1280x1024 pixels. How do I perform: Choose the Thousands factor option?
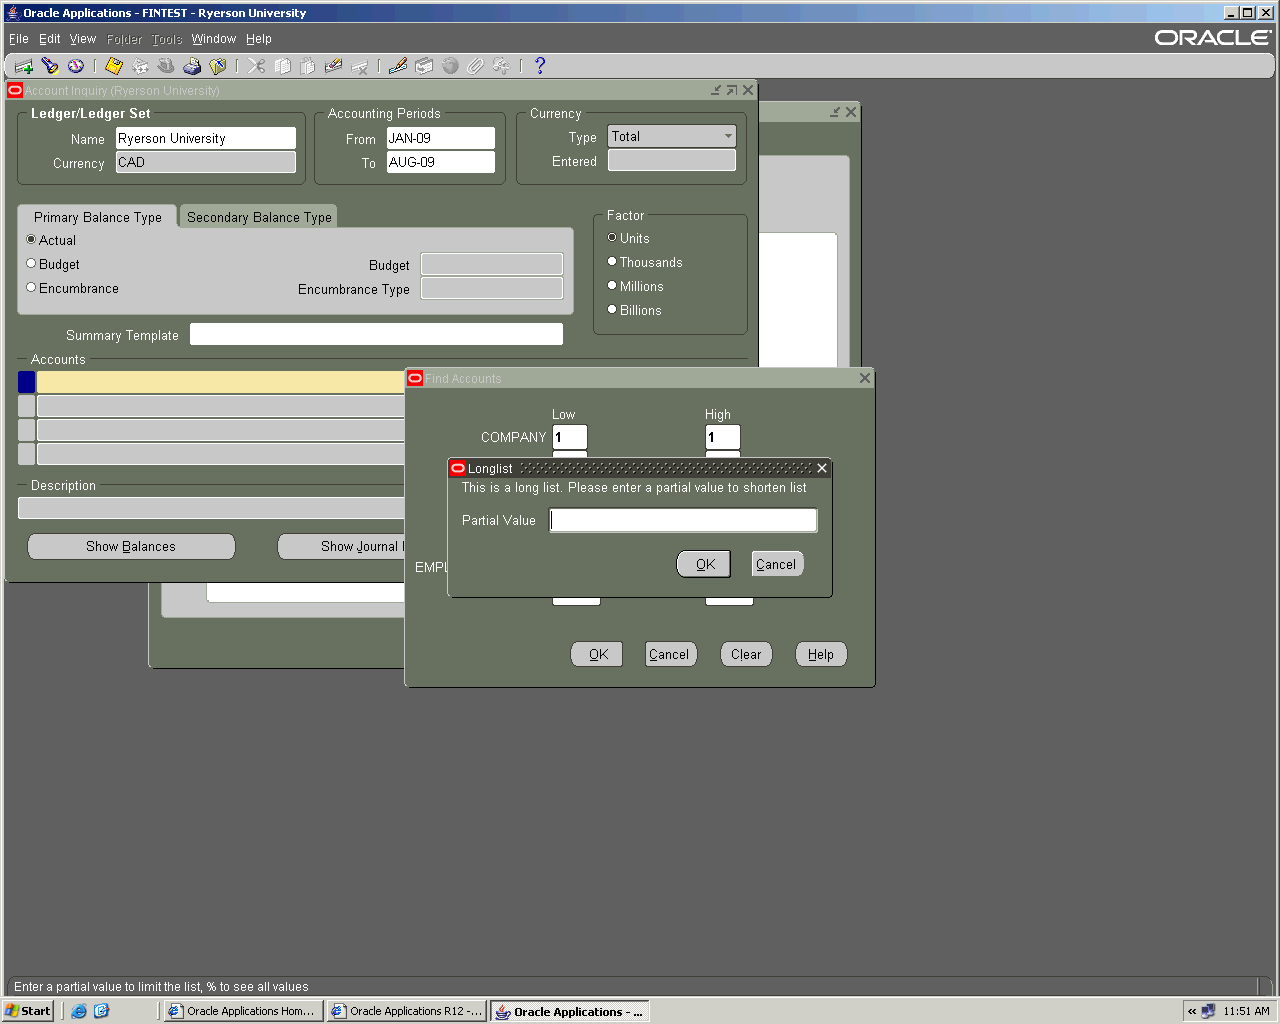click(x=612, y=262)
